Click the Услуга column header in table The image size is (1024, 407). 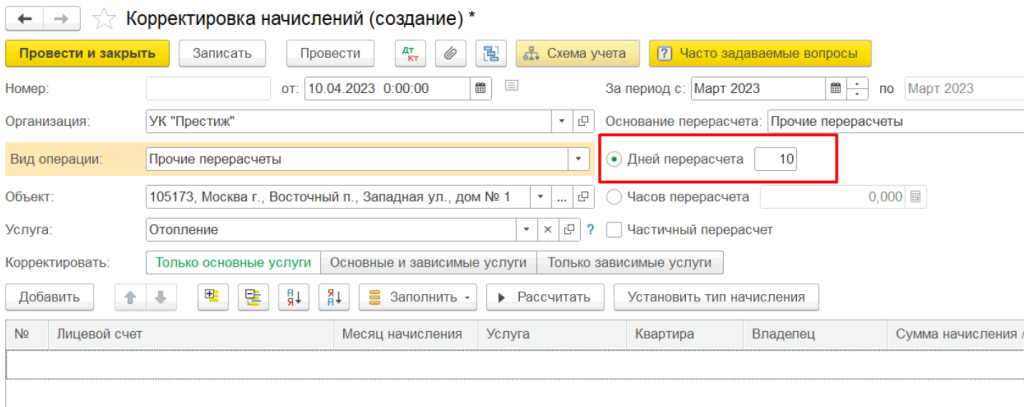[x=552, y=334]
